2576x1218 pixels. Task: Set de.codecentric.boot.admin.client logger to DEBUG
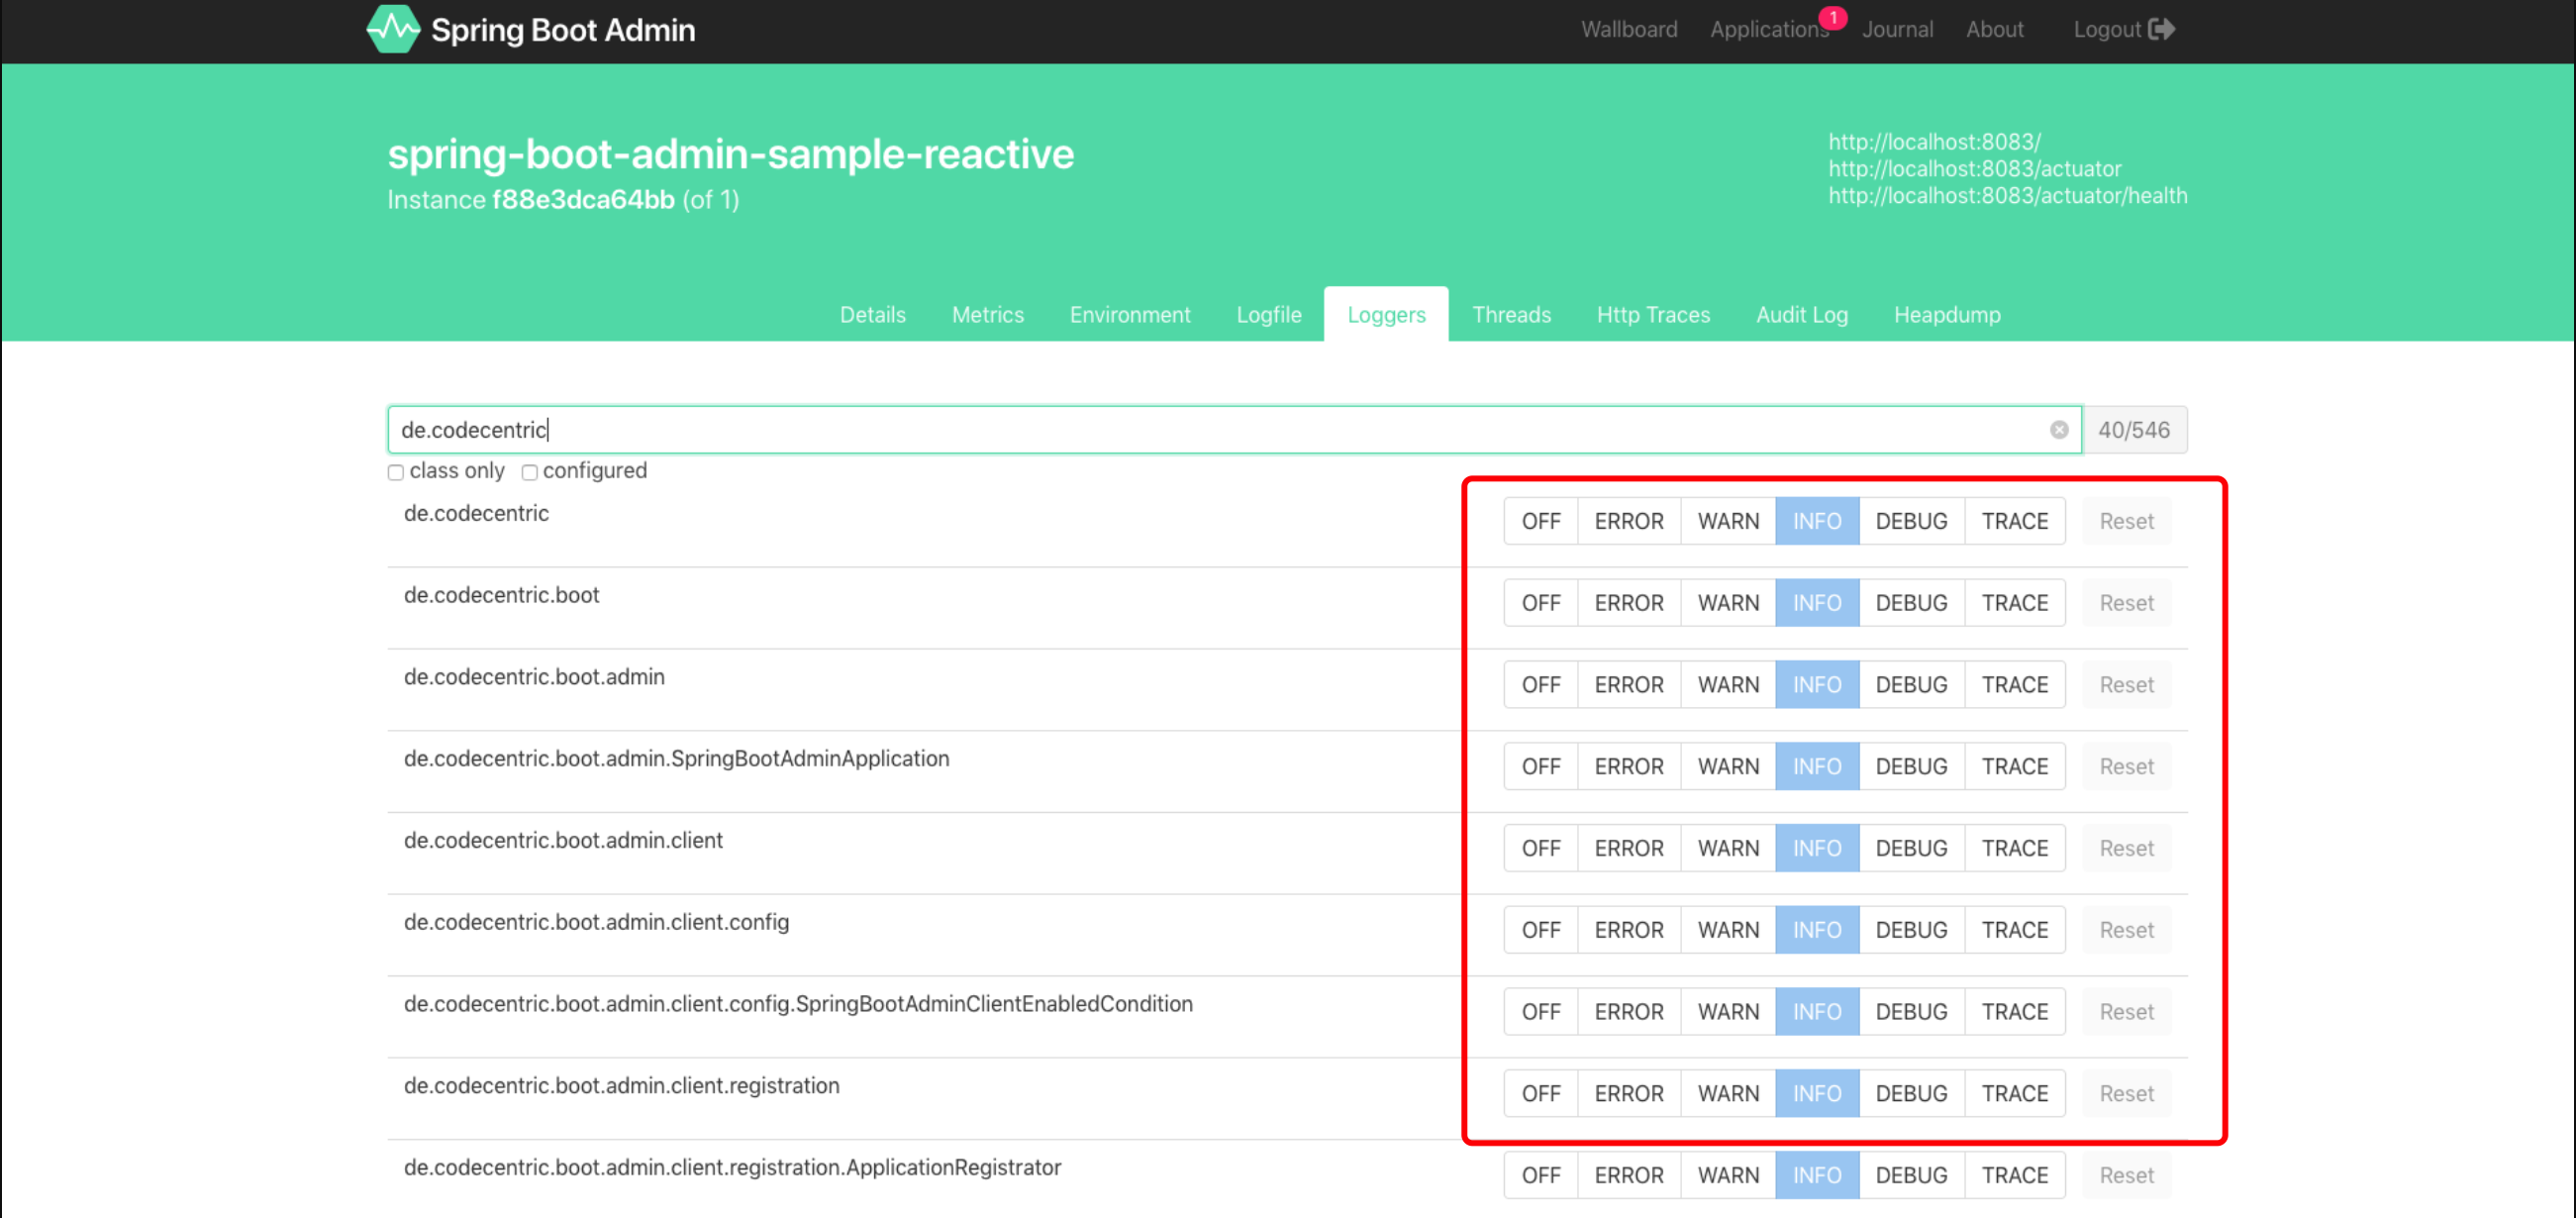[1911, 849]
